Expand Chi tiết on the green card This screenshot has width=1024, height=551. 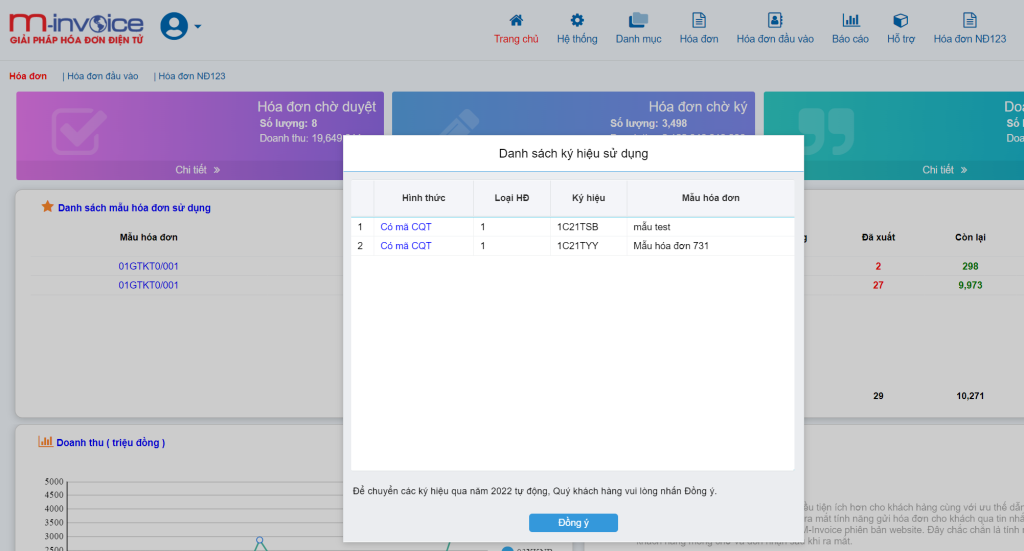944,170
